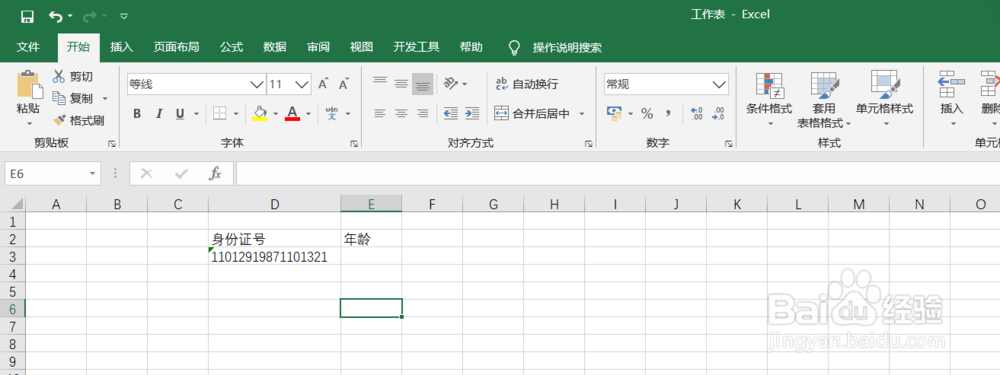
Task: Apply percent style
Action: (x=647, y=114)
